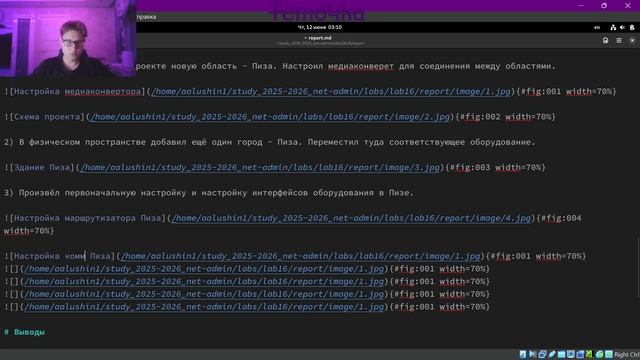Click the icon just left of 'Right Ctrl'
The height and width of the screenshot is (360, 640).
coord(609,354)
